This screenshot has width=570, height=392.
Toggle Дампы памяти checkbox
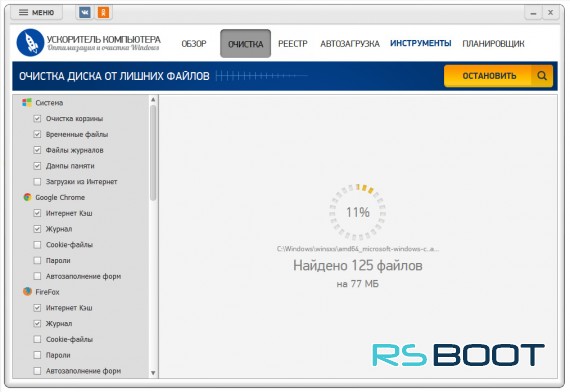pyautogui.click(x=37, y=166)
